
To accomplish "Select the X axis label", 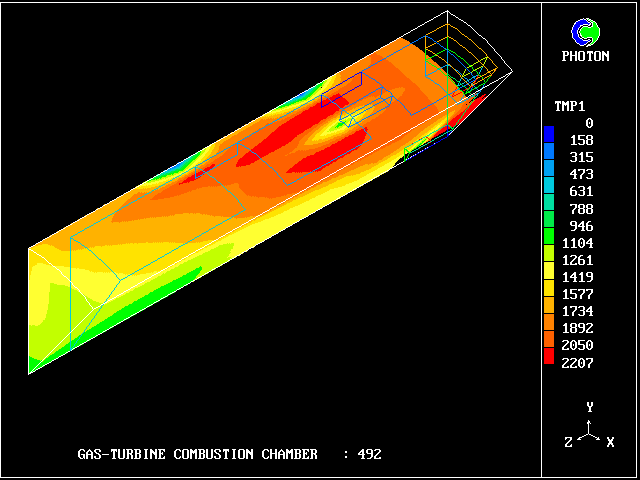I will point(610,442).
